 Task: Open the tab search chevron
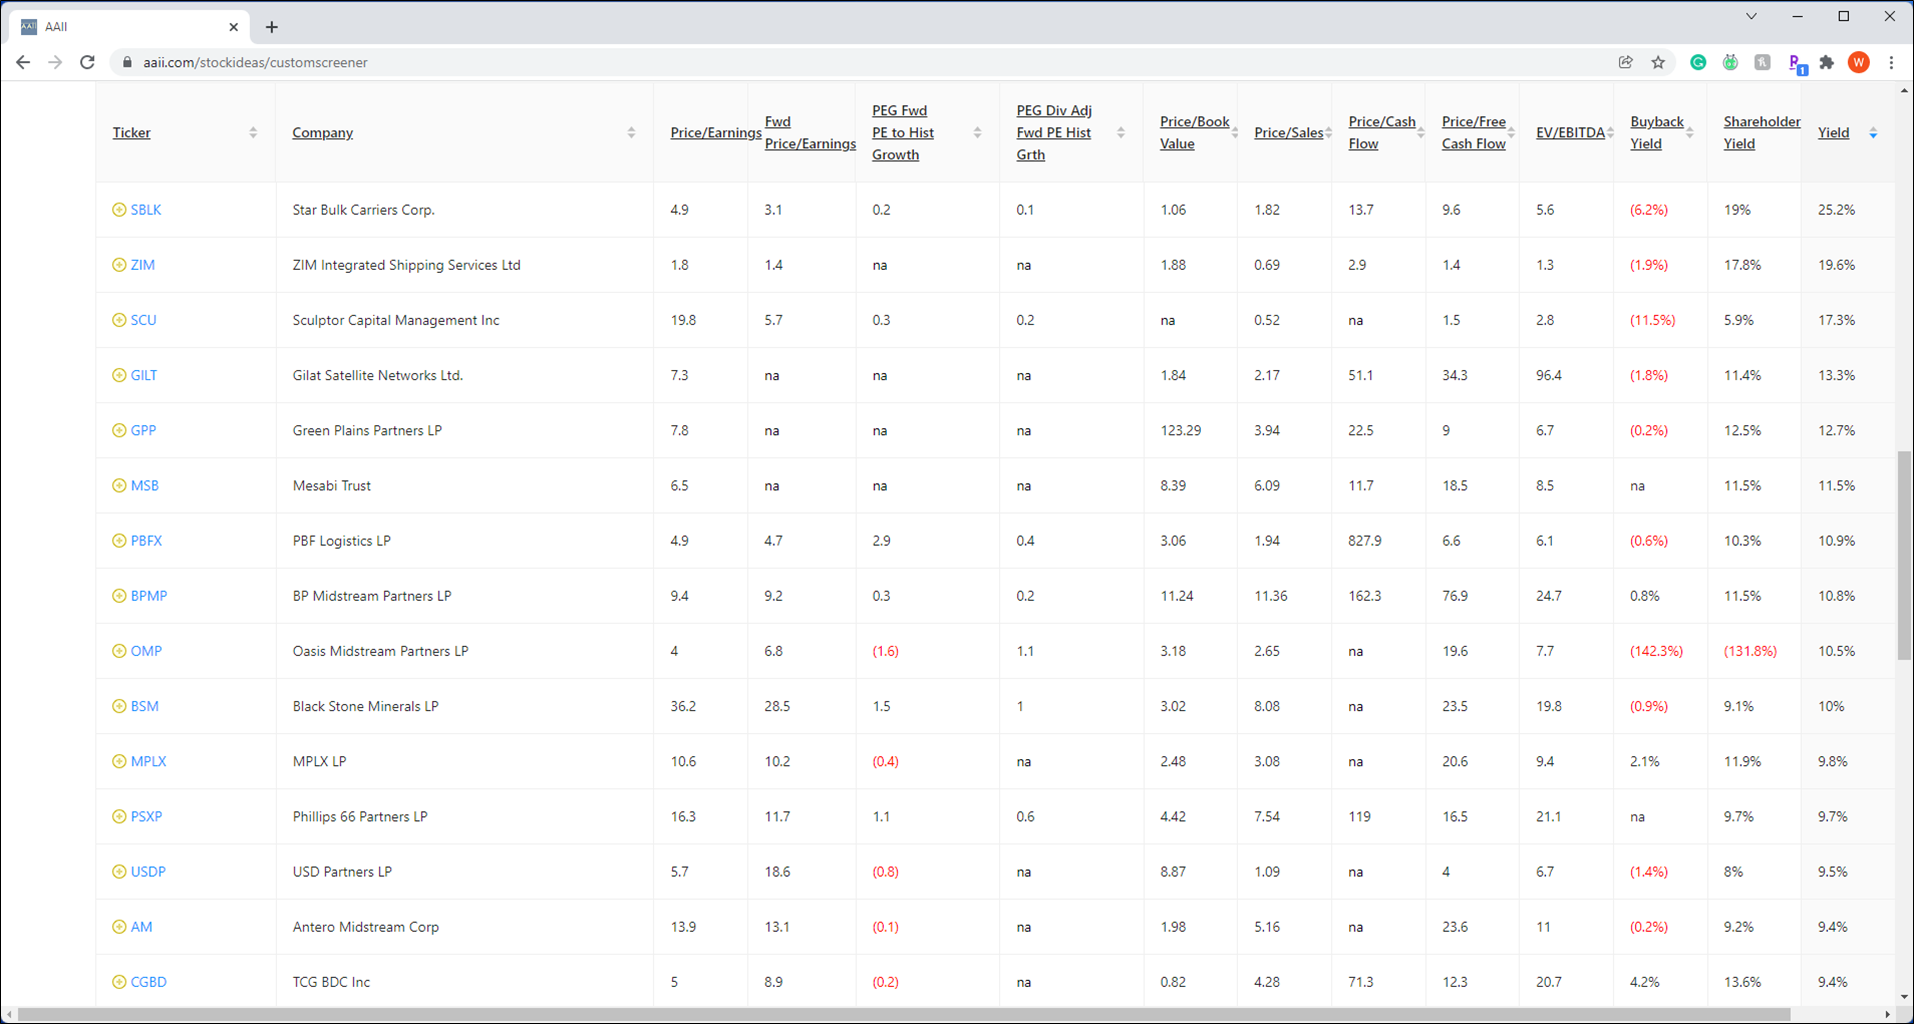[x=1751, y=16]
